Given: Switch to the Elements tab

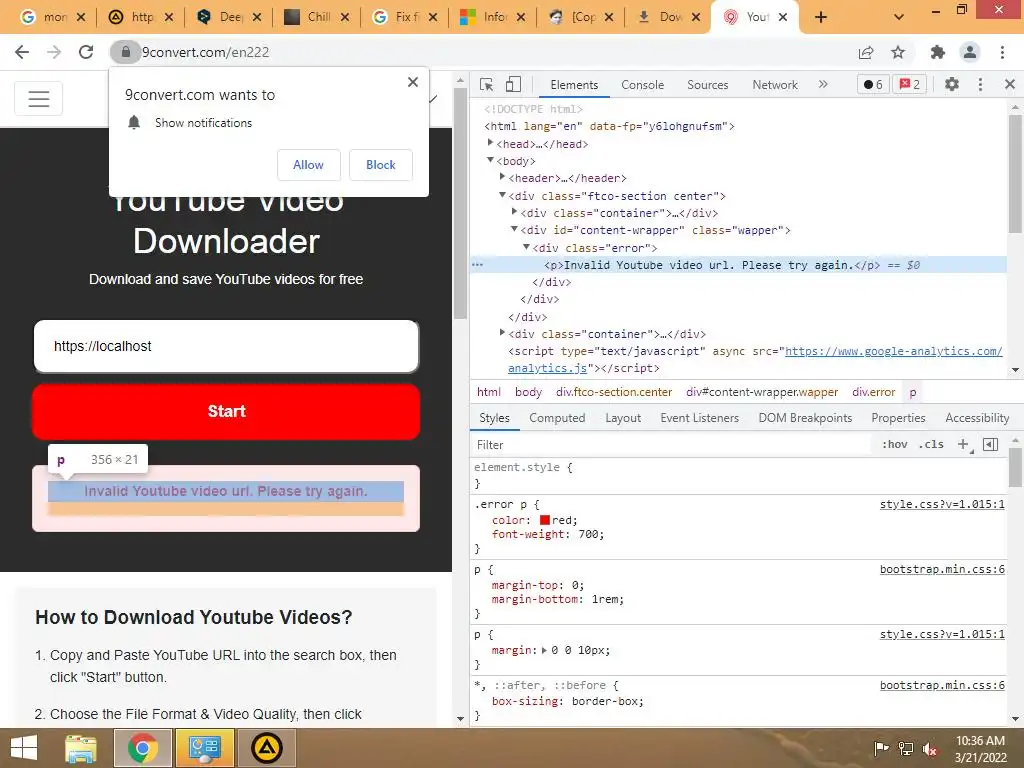Looking at the screenshot, I should click(574, 85).
